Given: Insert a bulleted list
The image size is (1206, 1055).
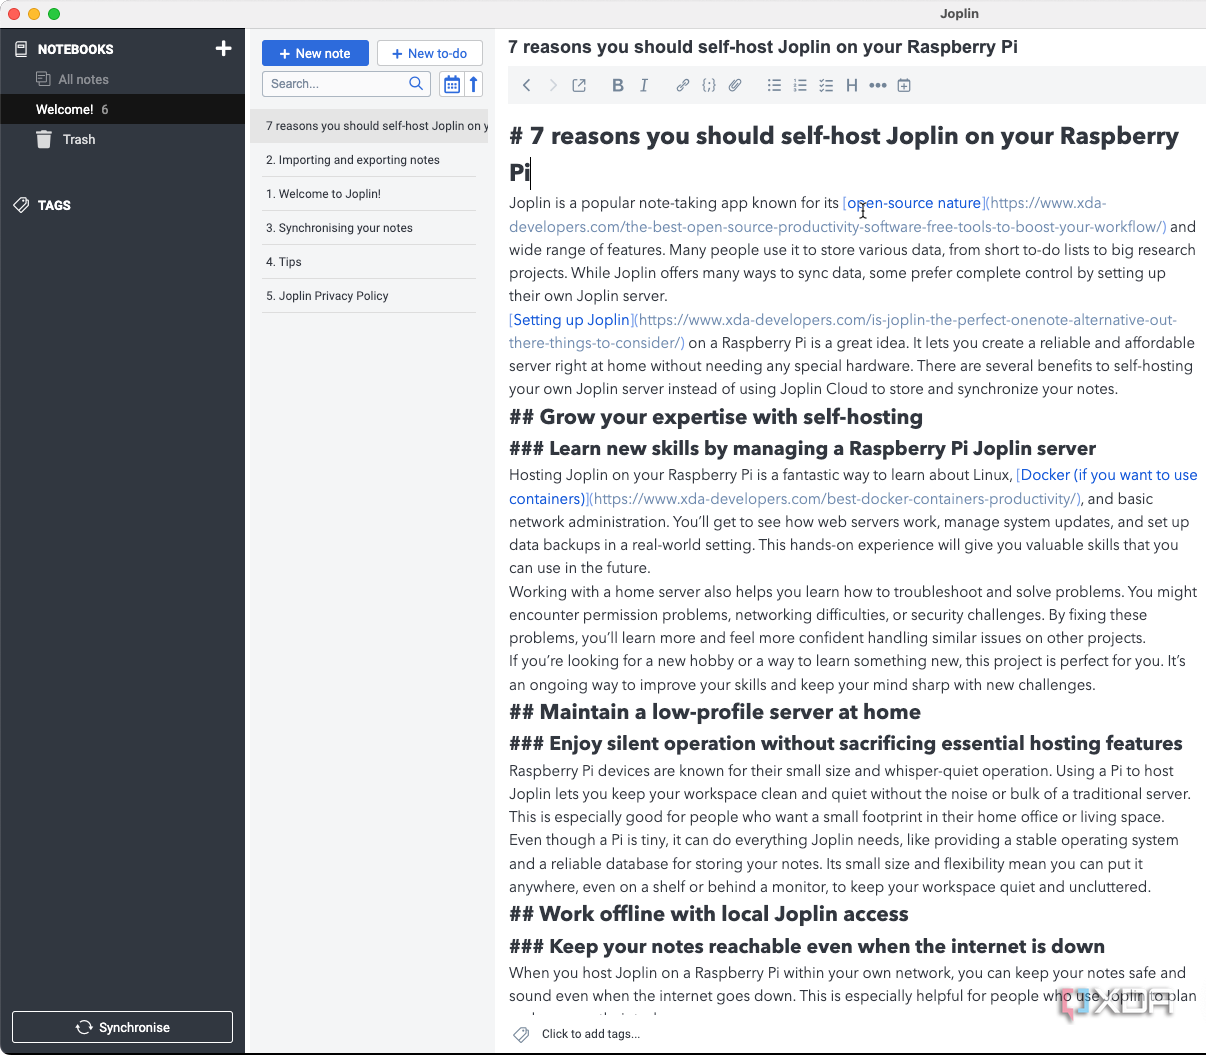Looking at the screenshot, I should click(x=774, y=86).
